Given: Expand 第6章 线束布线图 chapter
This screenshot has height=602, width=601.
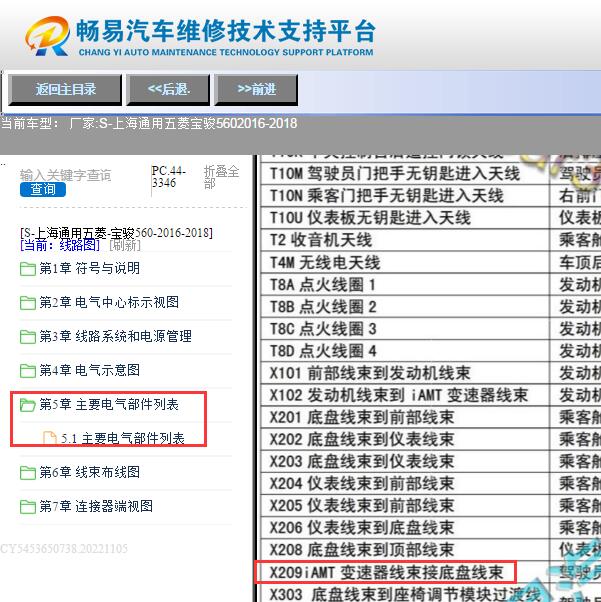Looking at the screenshot, I should tap(89, 472).
